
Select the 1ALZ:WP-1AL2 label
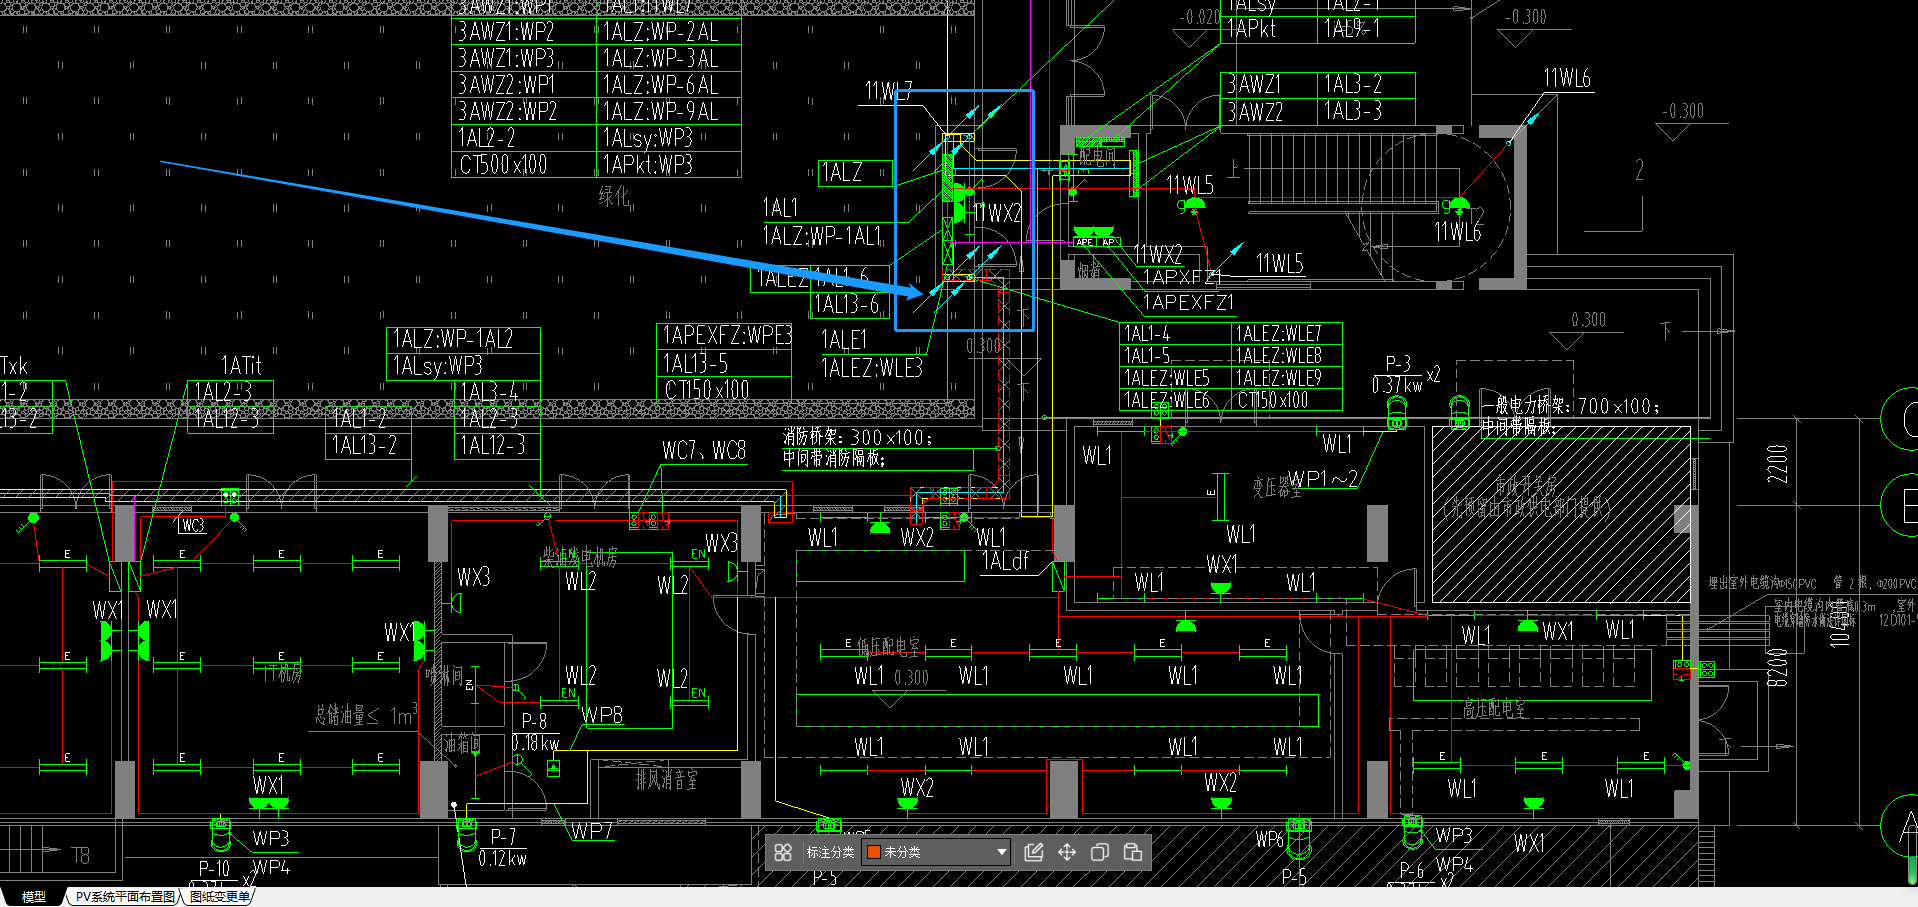(452, 340)
